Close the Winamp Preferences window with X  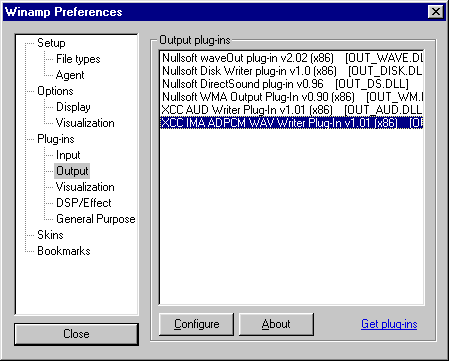click(436, 12)
